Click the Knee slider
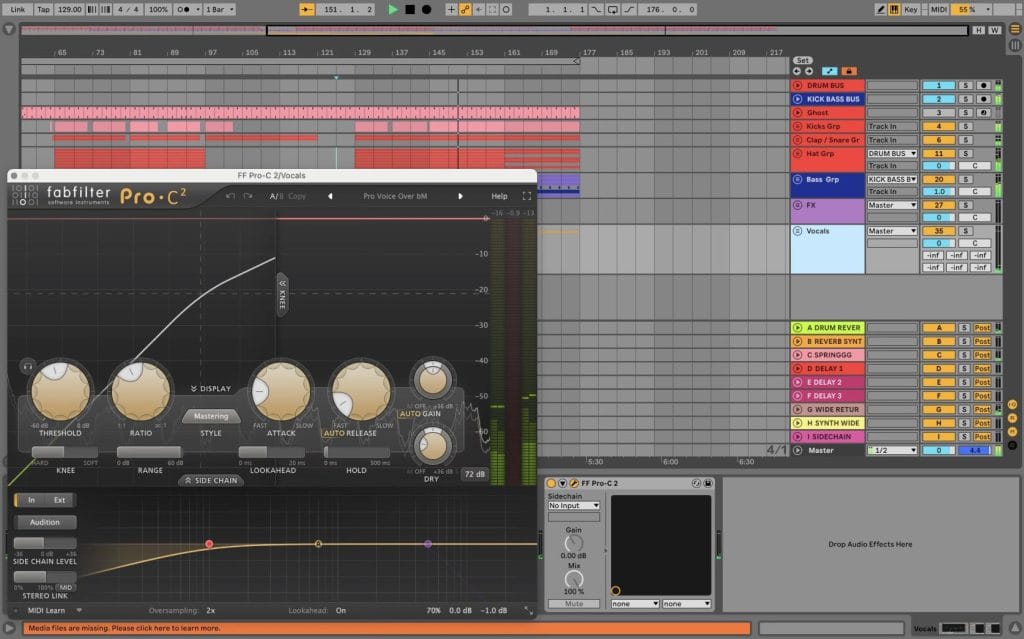The height and width of the screenshot is (639, 1024). (65, 453)
